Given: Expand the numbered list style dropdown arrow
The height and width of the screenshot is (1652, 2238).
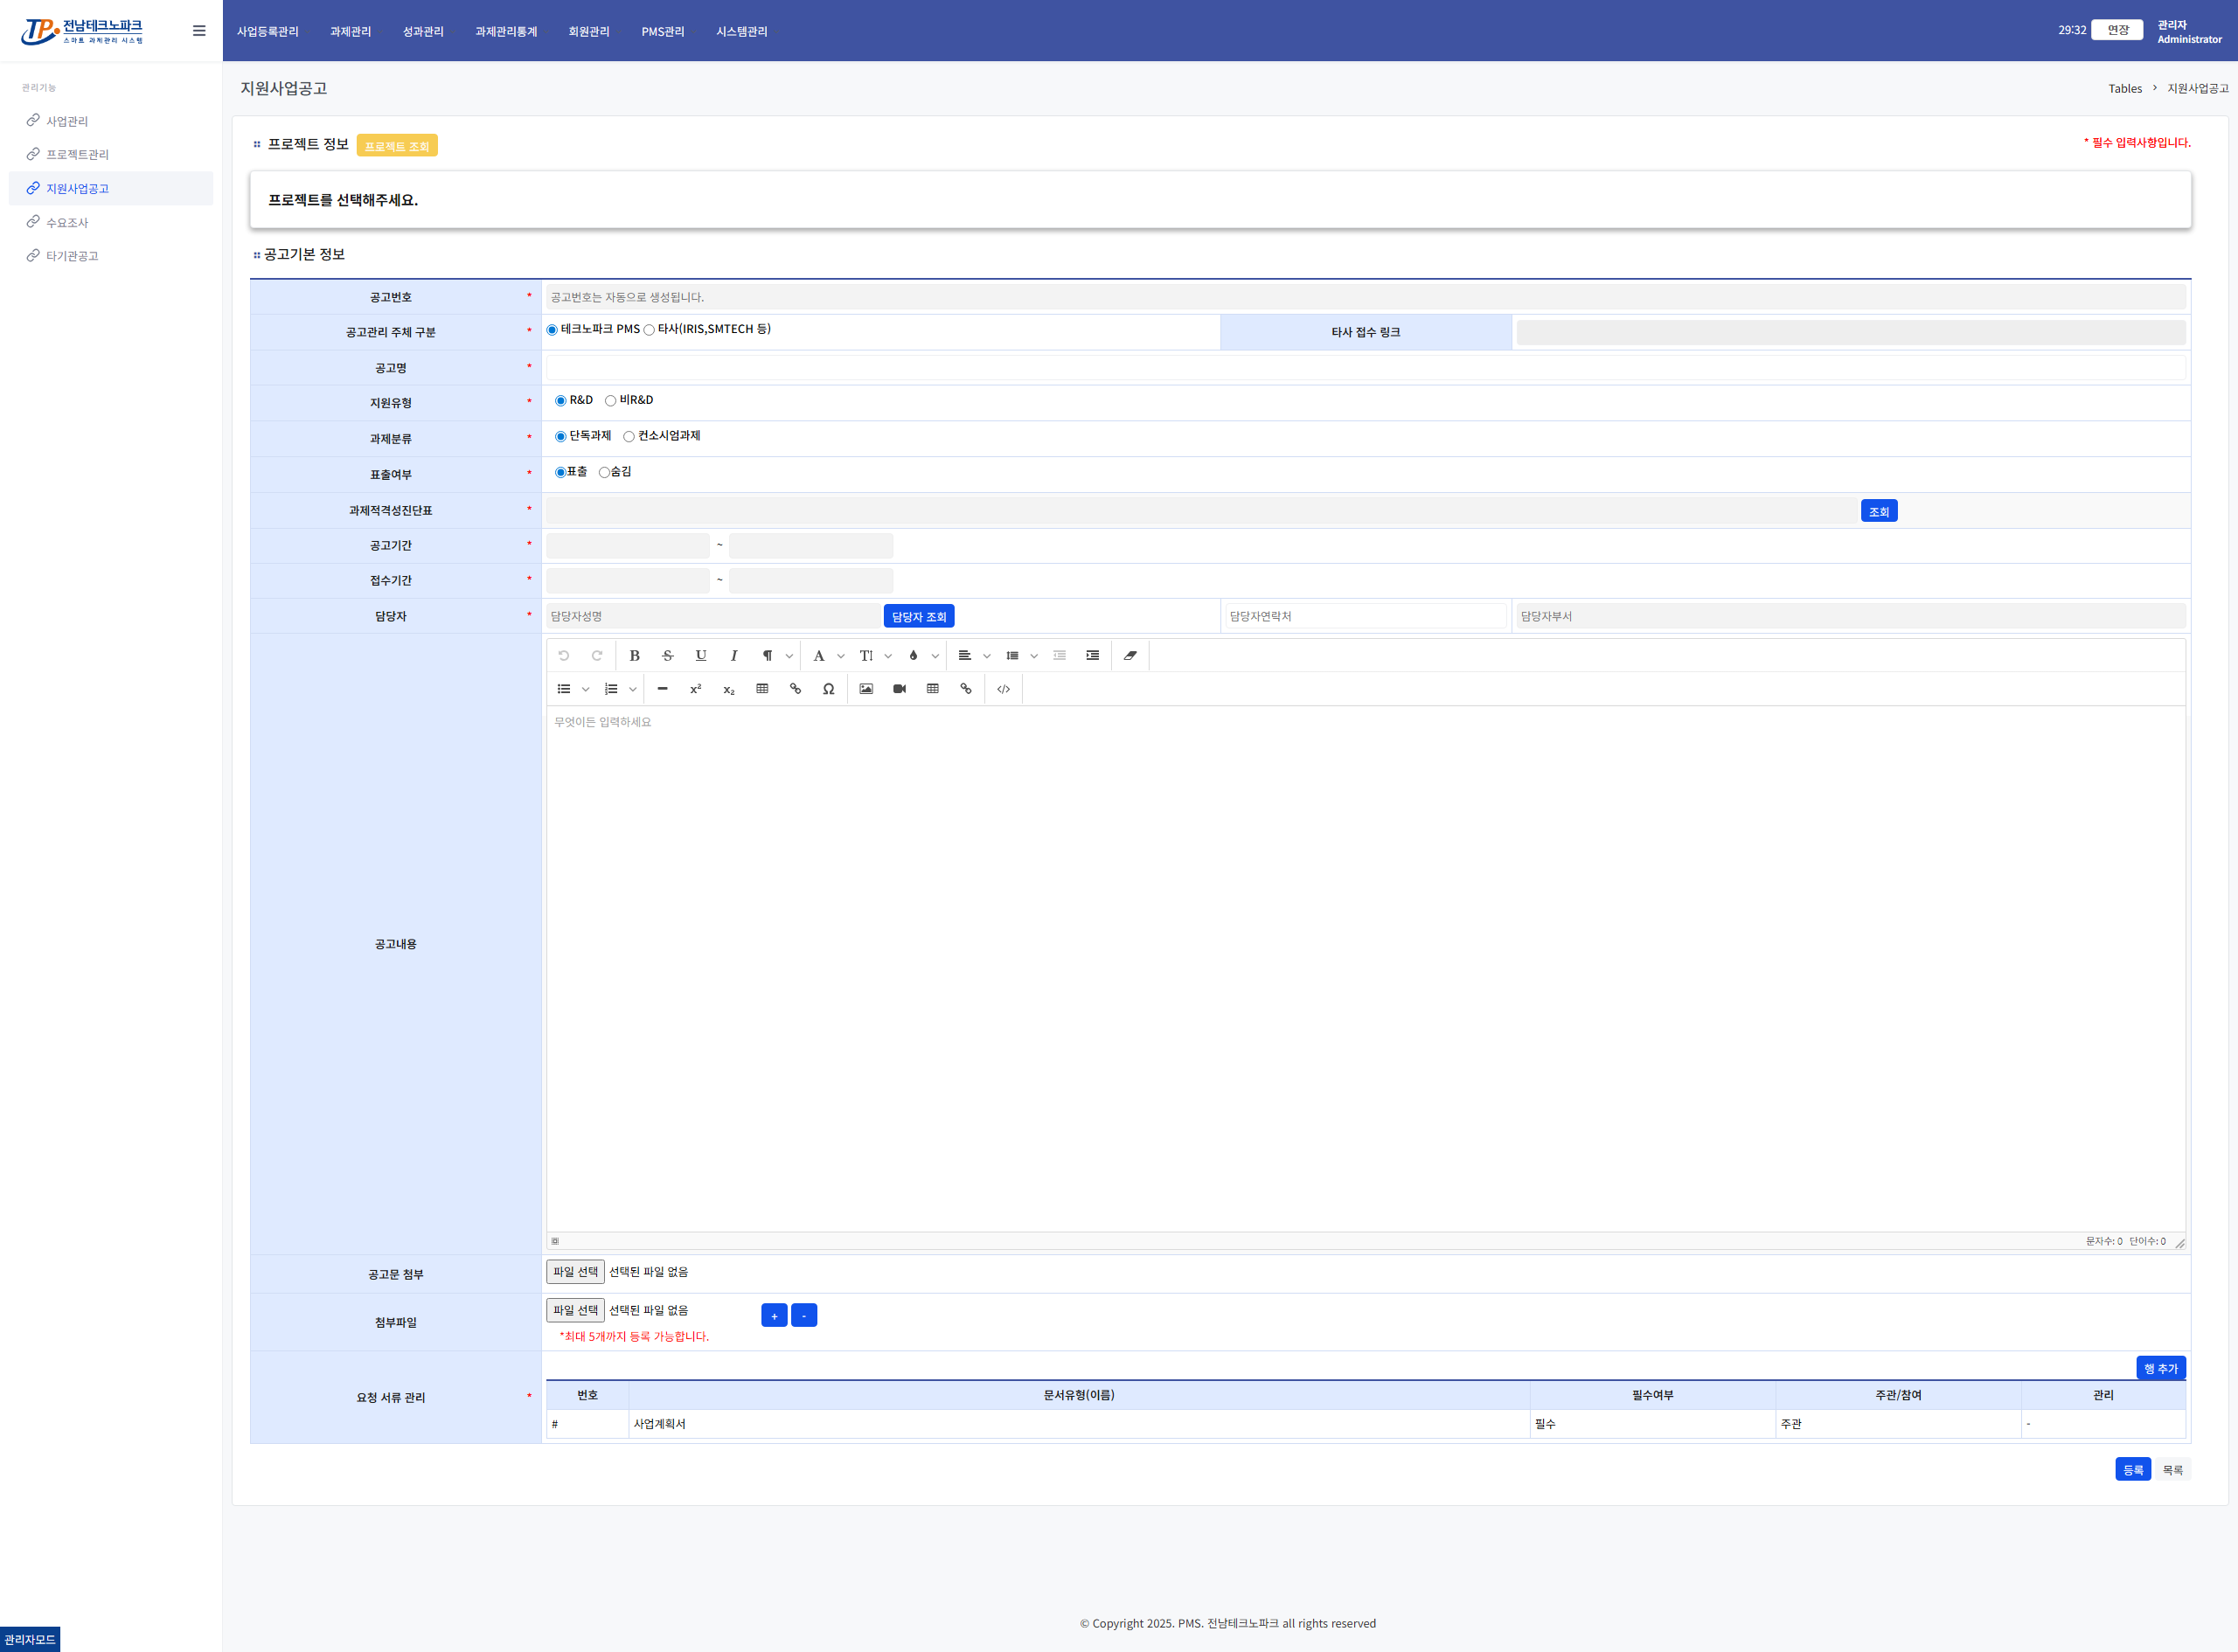Looking at the screenshot, I should (632, 689).
